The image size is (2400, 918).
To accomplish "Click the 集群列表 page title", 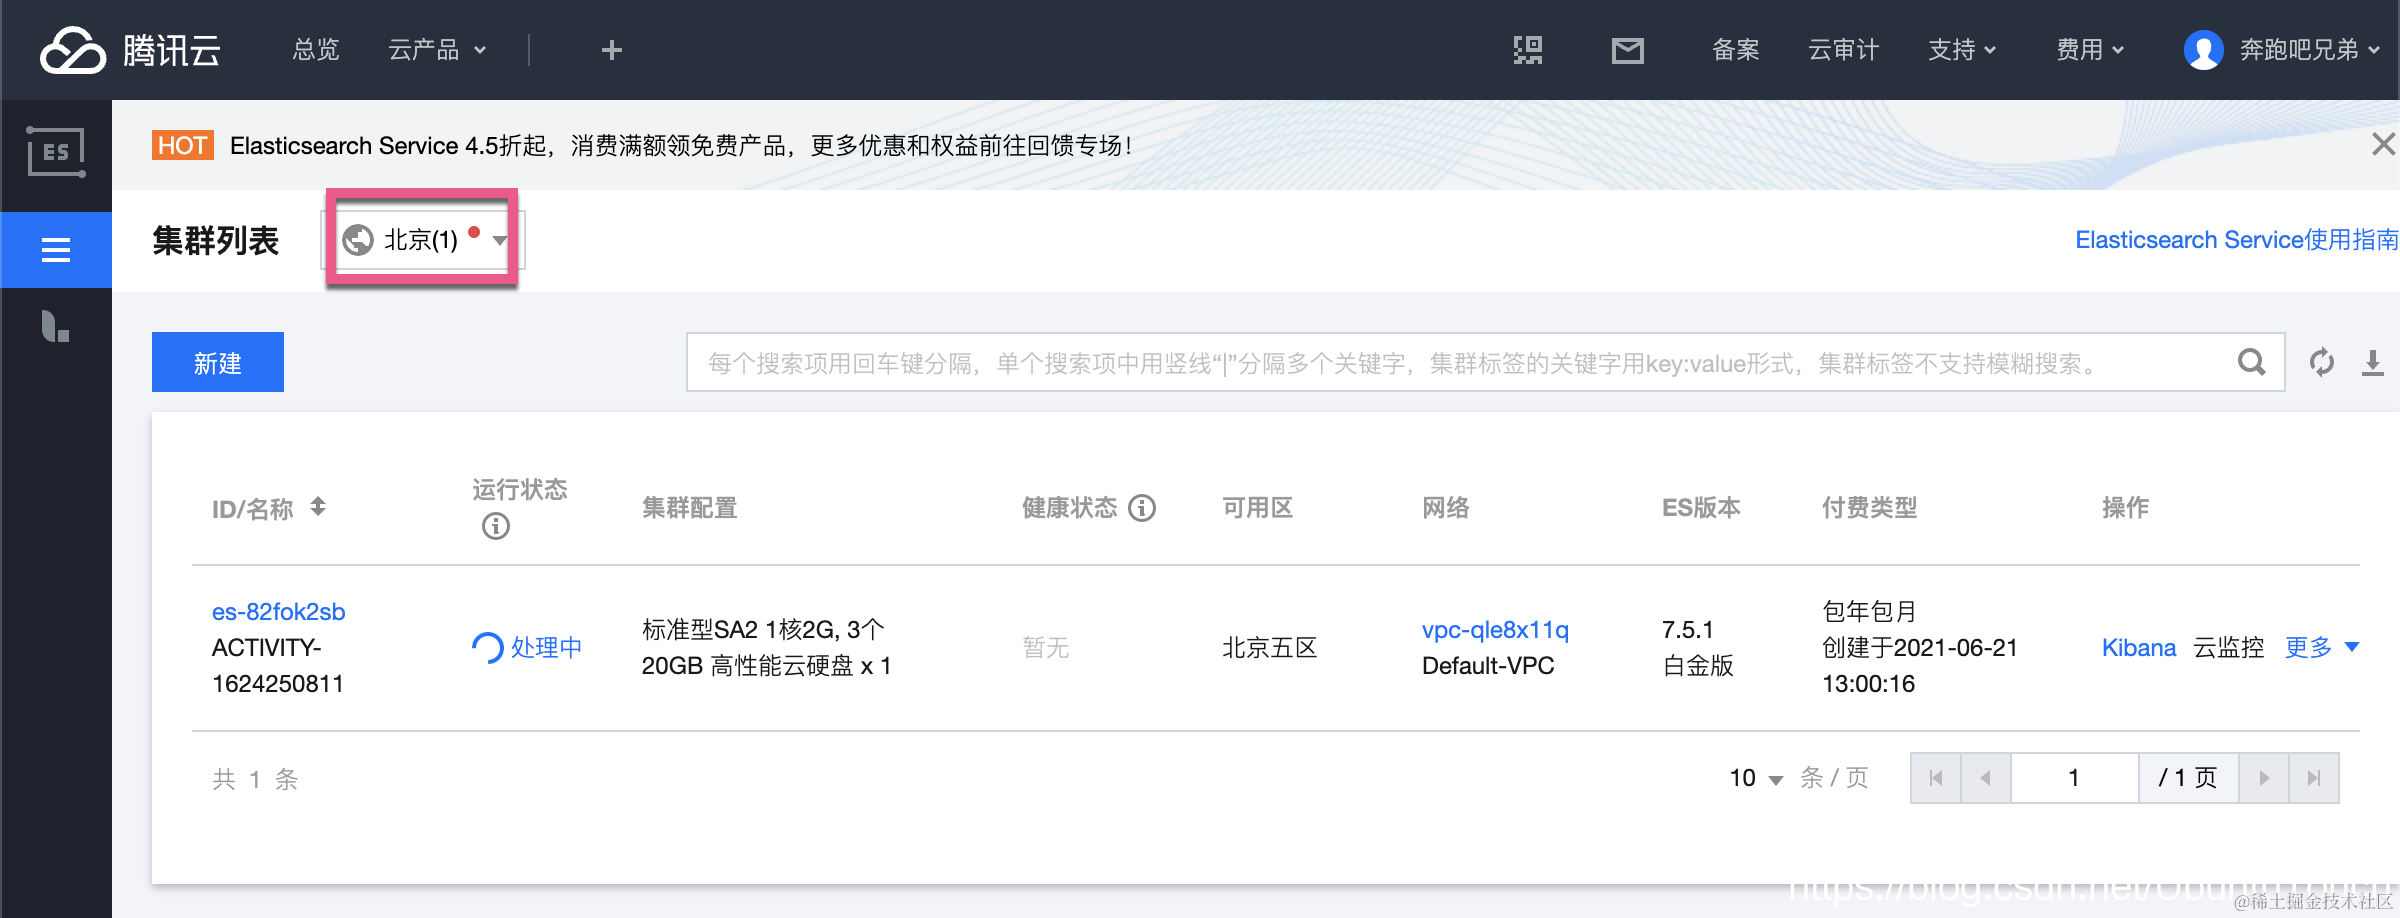I will 215,241.
